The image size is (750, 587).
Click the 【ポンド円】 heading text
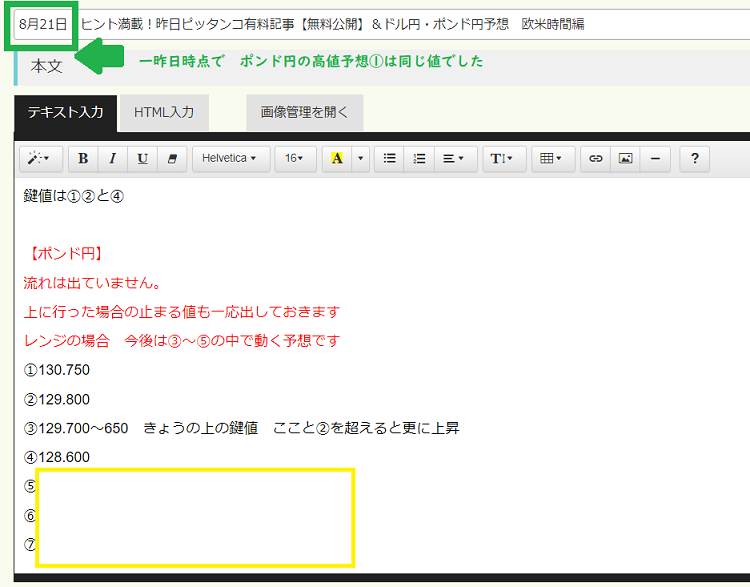point(64,254)
